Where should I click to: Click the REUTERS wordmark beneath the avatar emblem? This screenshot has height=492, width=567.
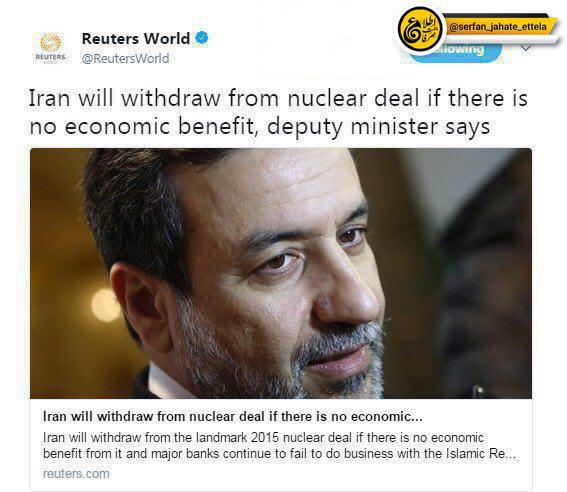coord(50,57)
